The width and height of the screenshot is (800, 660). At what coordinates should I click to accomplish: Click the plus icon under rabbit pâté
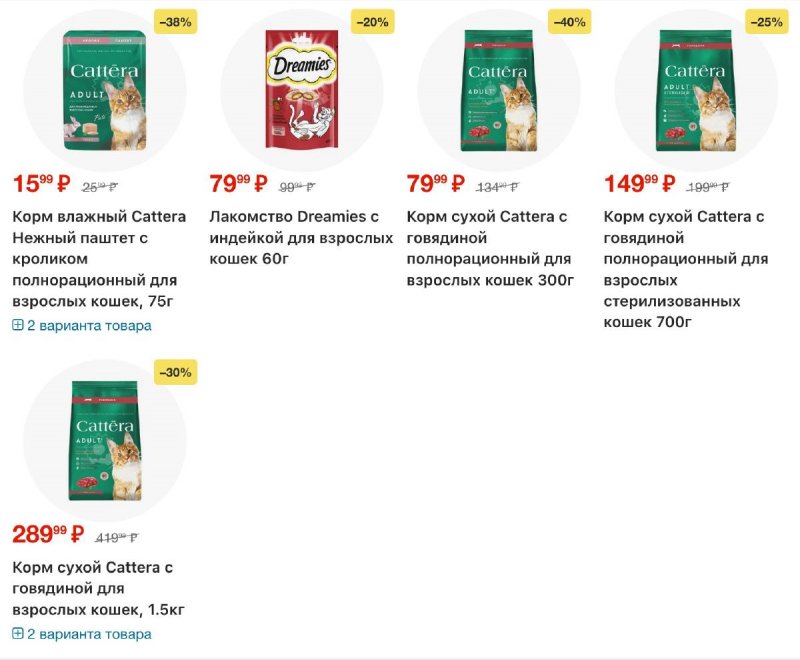coord(17,325)
